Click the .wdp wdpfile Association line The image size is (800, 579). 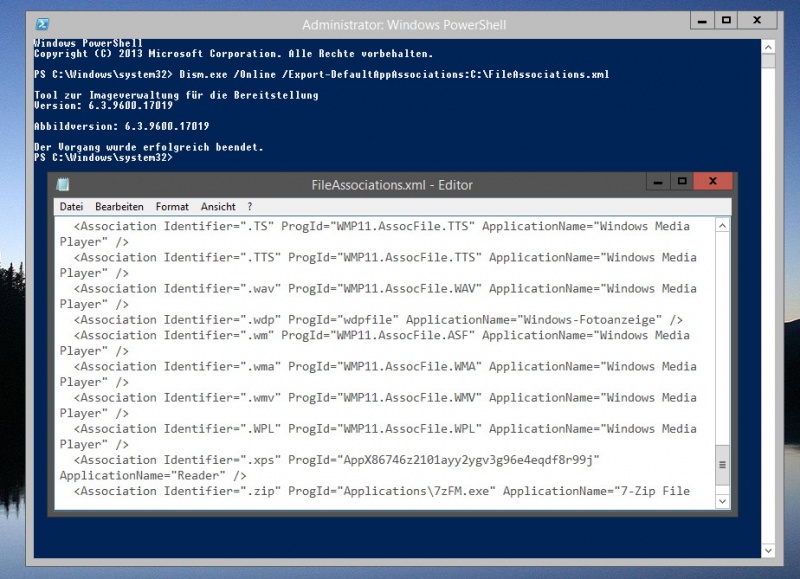click(378, 320)
